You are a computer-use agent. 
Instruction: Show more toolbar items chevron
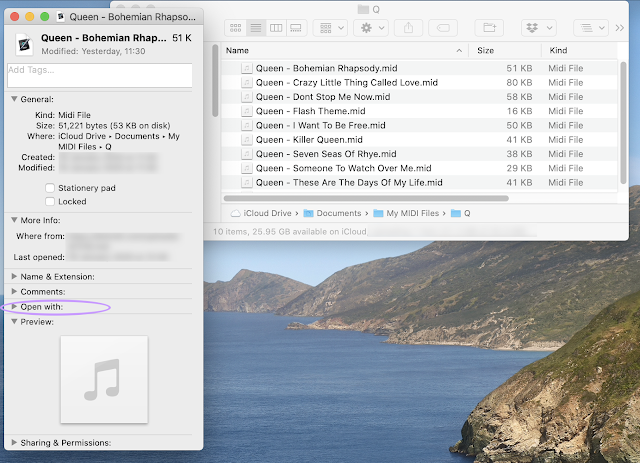point(620,28)
